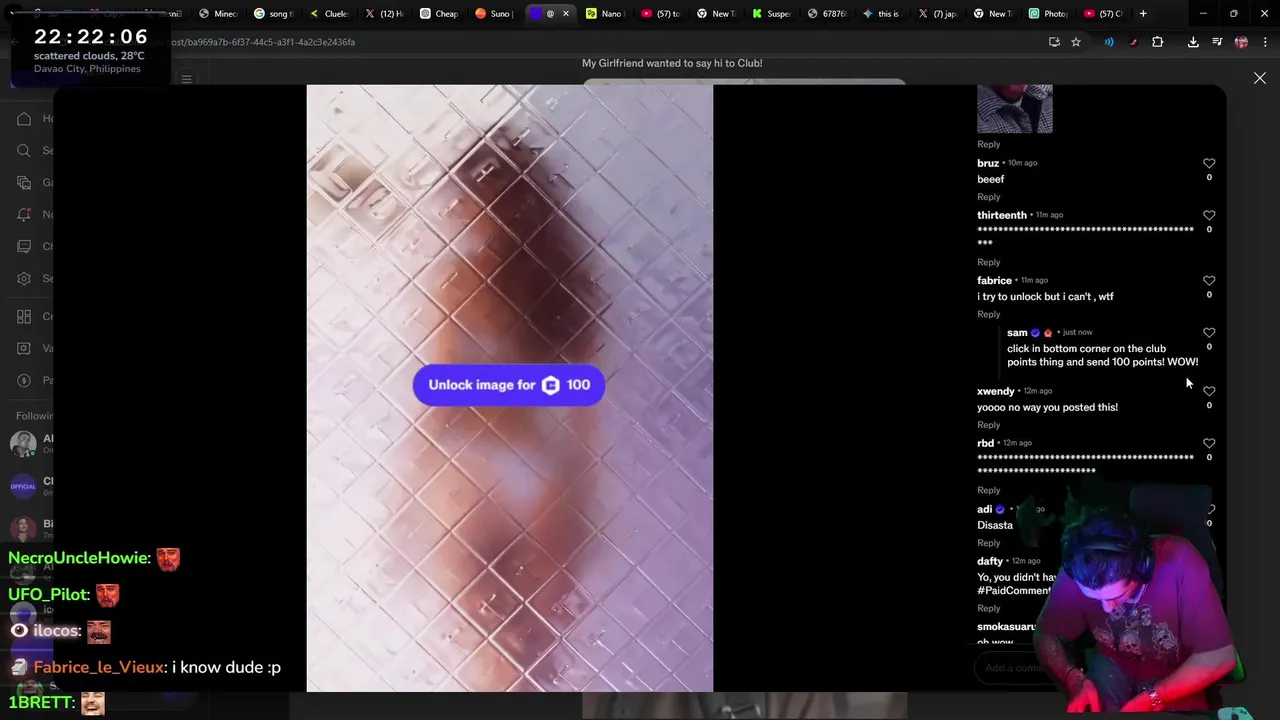Switch to the song browser tab
Image resolution: width=1280 pixels, height=720 pixels.
(273, 14)
